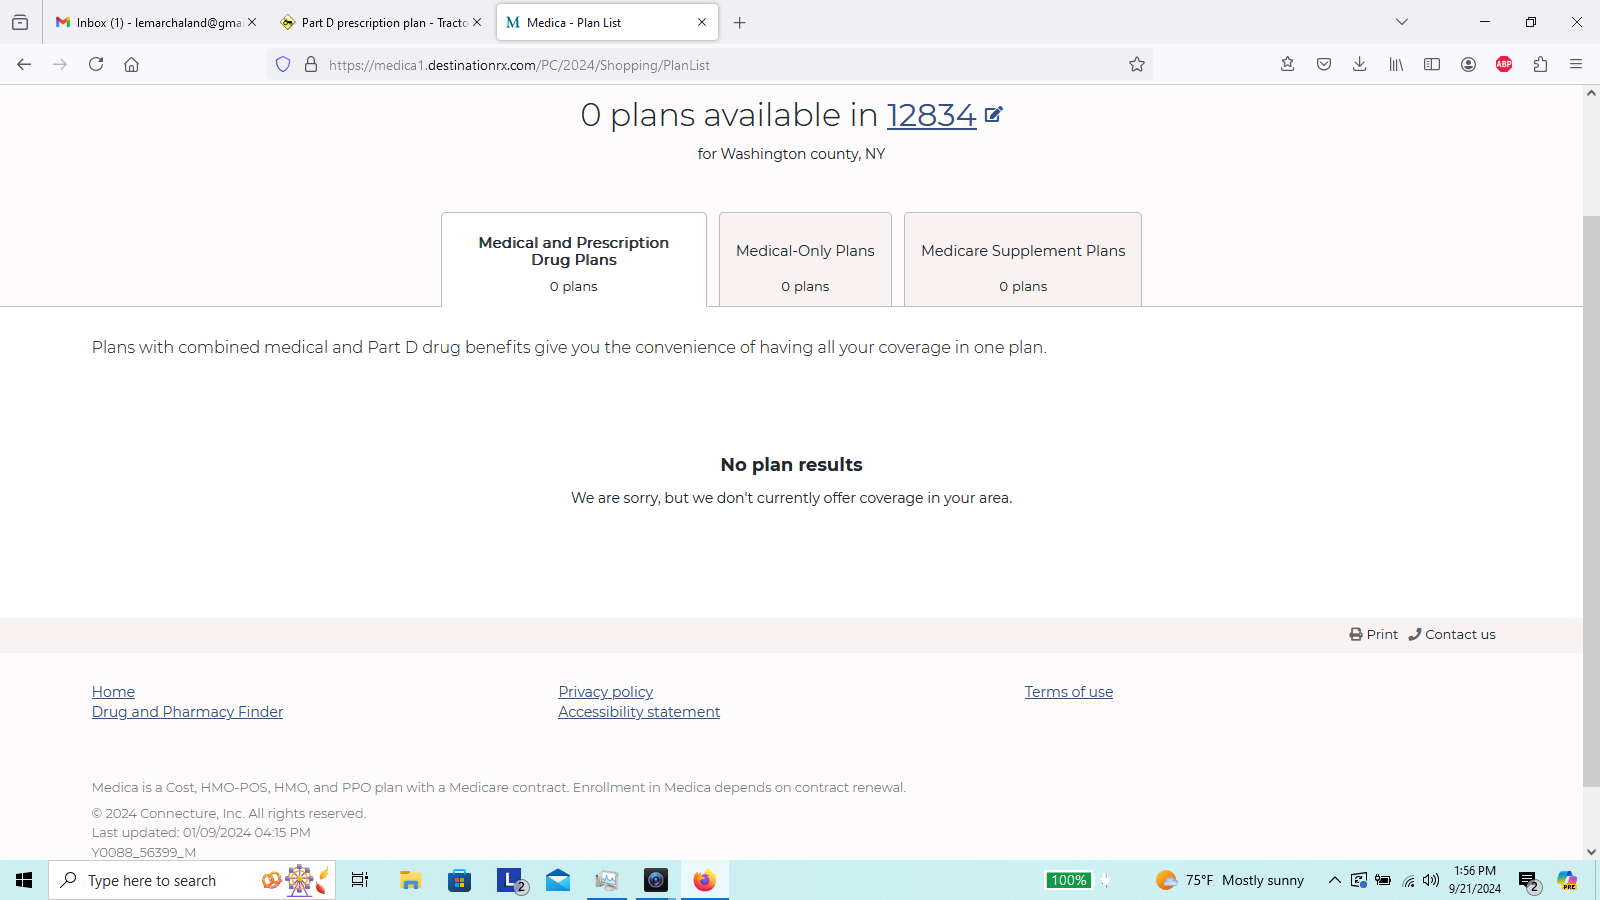This screenshot has width=1600, height=900.
Task: Open the Firefox downloads panel
Action: (x=1360, y=65)
